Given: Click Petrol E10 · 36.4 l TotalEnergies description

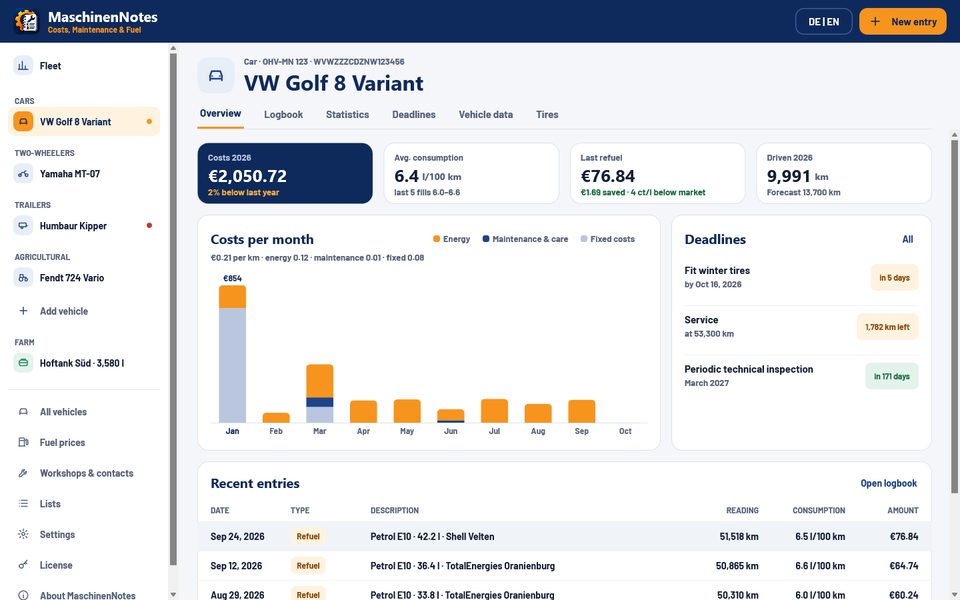Looking at the screenshot, I should click(x=462, y=566).
